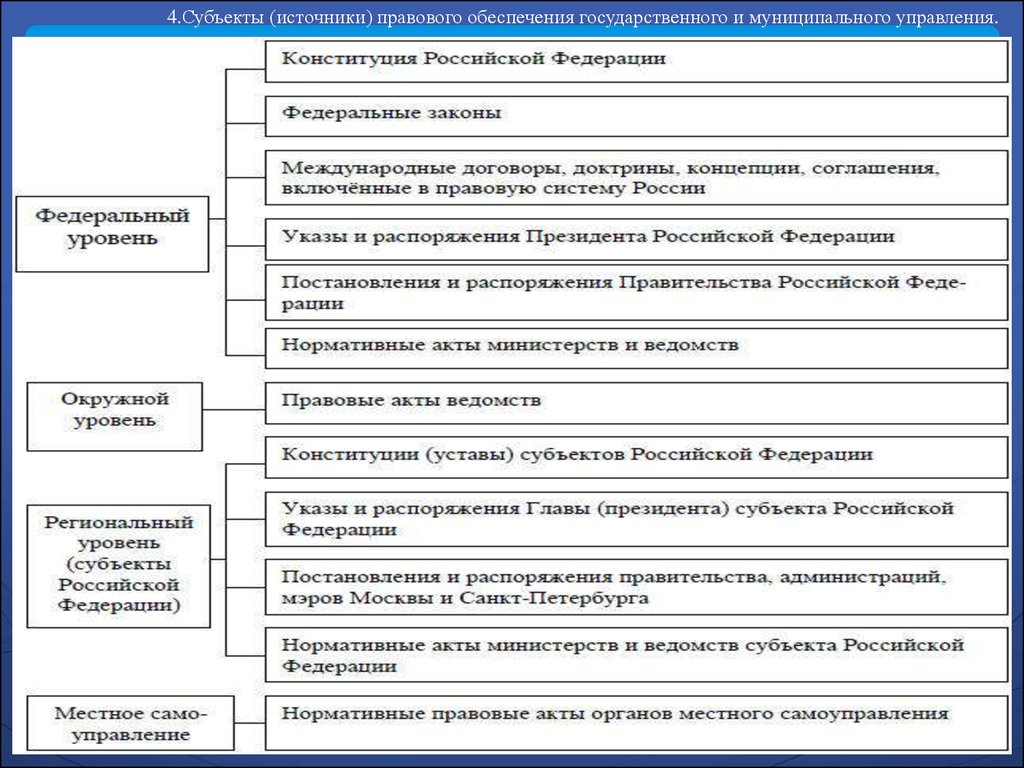The image size is (1024, 768).
Task: Click the Региональный уровень box
Action: pyautogui.click(x=118, y=565)
